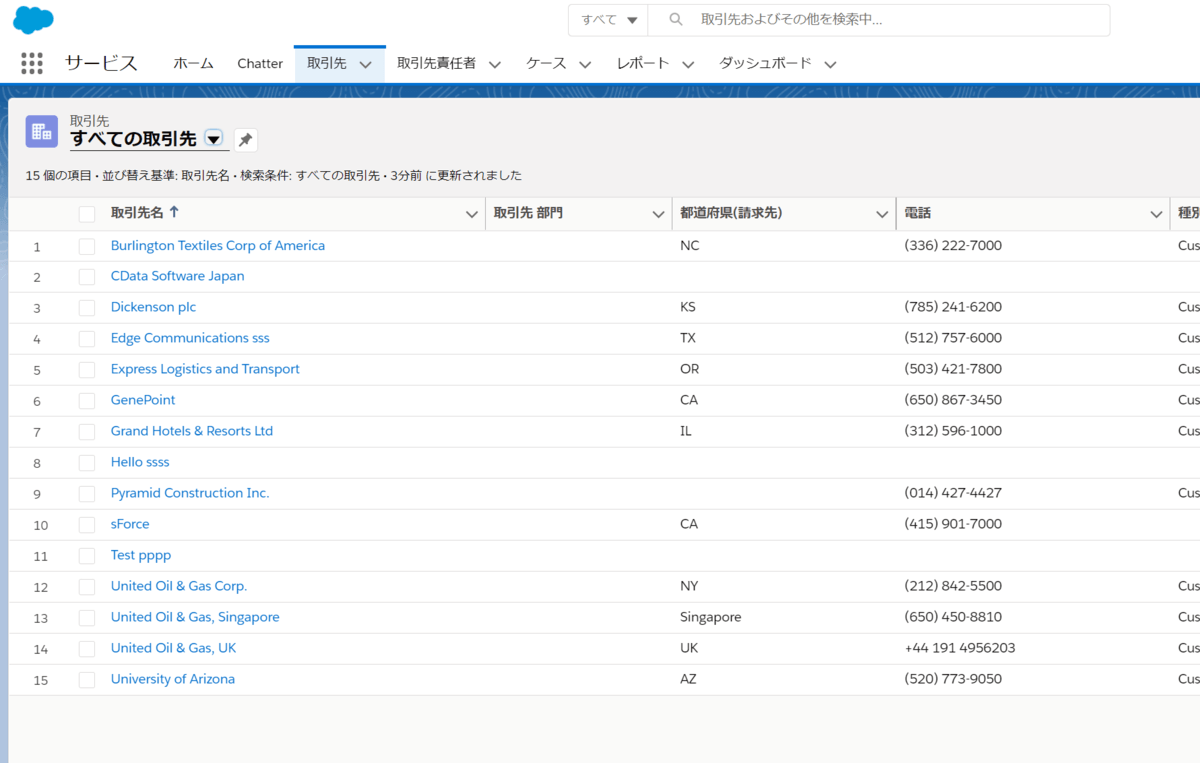Go to the Chatter tab
The height and width of the screenshot is (763, 1200).
(x=260, y=63)
